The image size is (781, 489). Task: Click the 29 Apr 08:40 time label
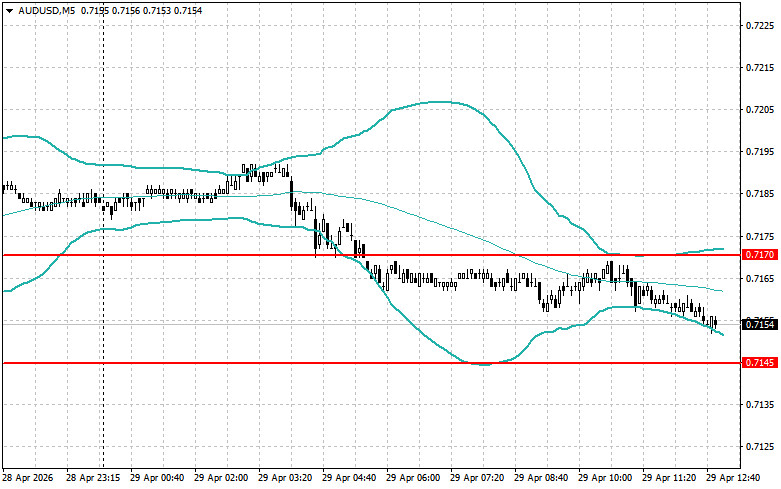pos(541,478)
